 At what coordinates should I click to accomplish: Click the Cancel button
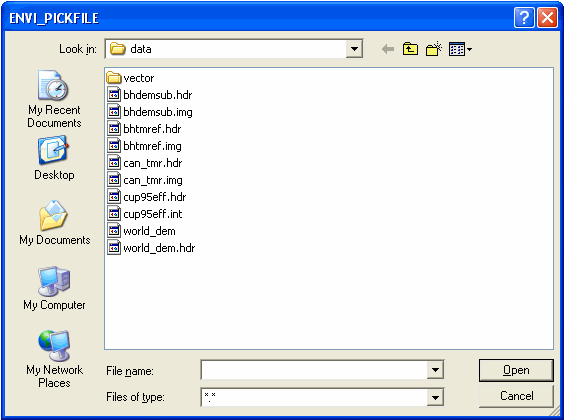(516, 396)
